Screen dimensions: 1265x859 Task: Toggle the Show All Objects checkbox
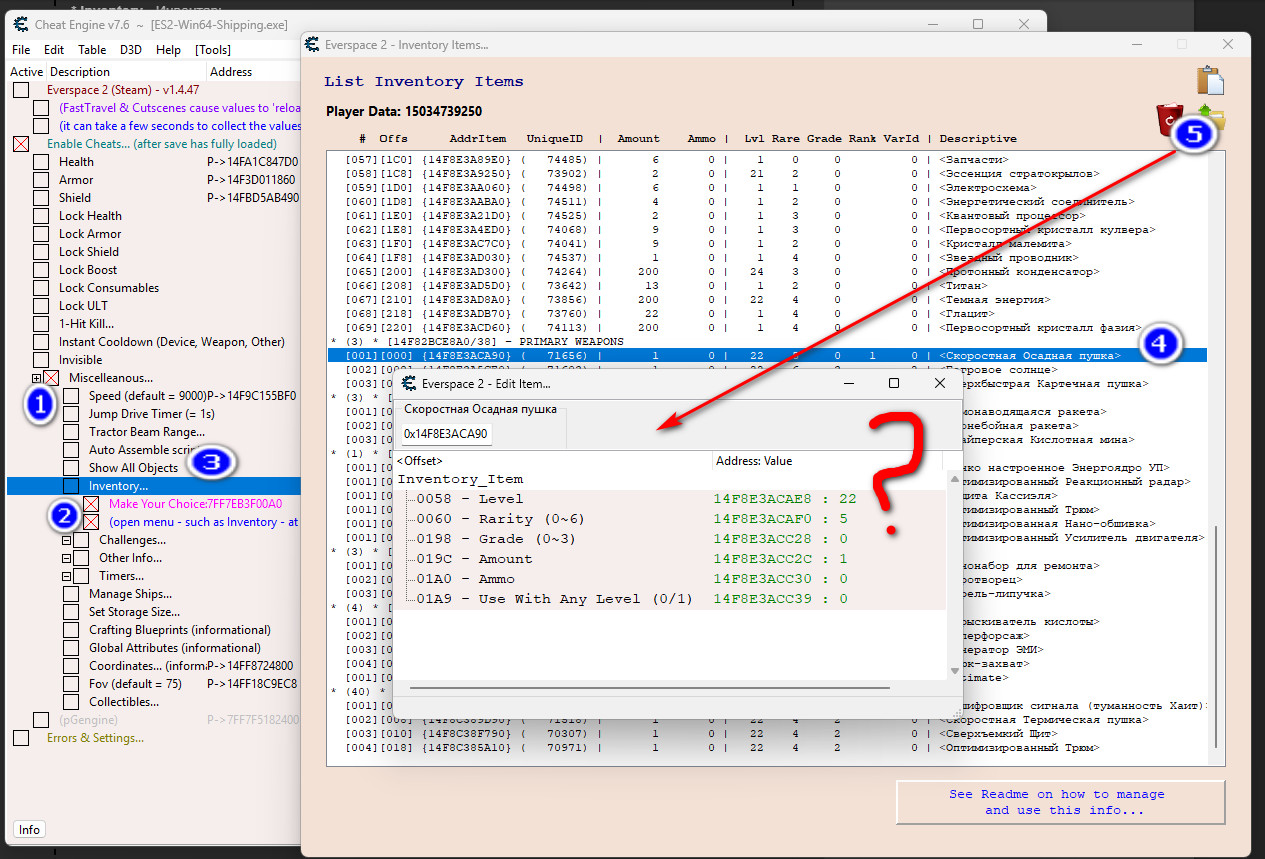pos(71,468)
